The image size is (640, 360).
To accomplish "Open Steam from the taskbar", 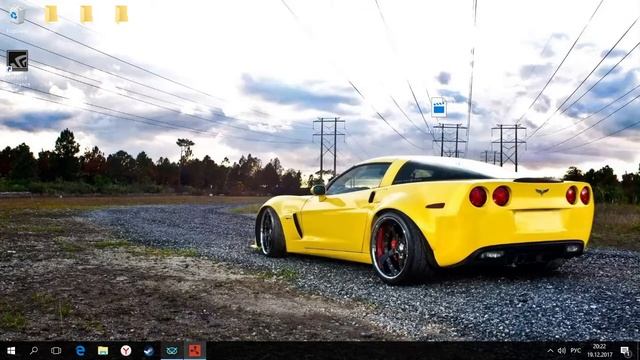I will coord(149,351).
